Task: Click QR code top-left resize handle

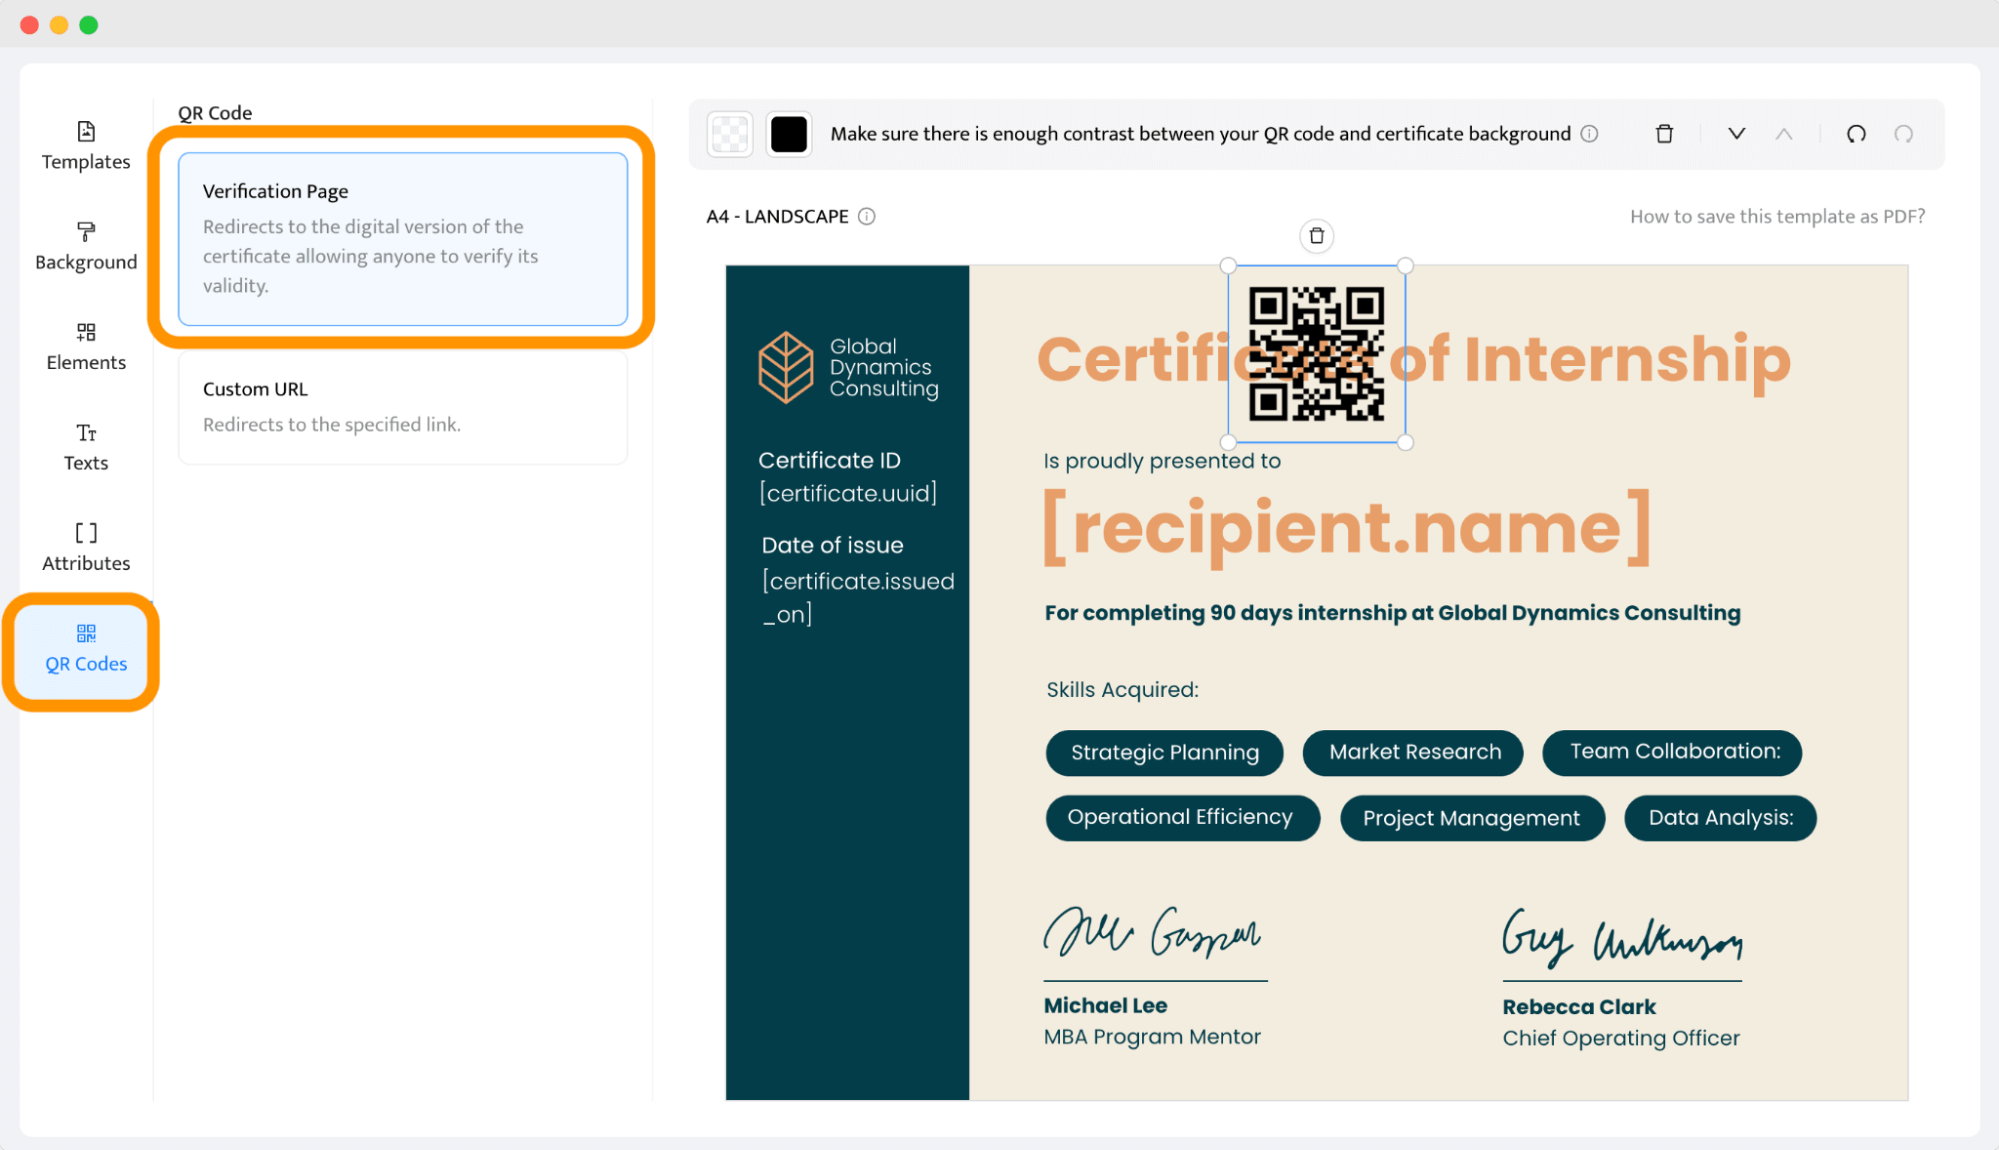Action: (x=1229, y=266)
